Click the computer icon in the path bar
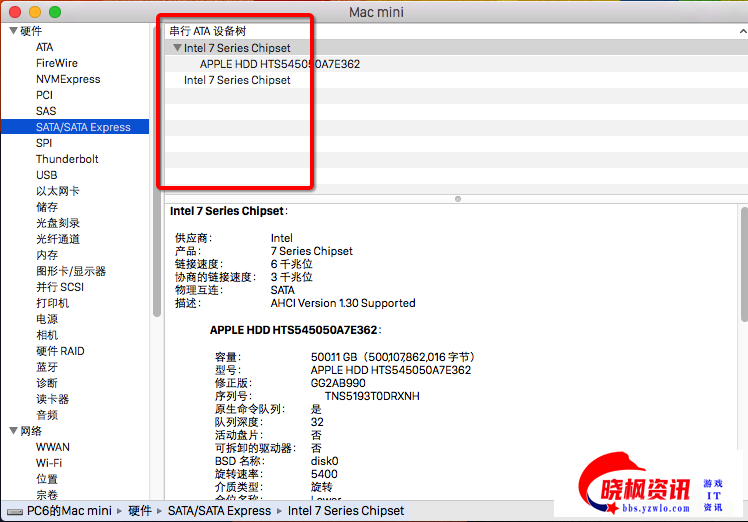Screen dimensions: 748x522 tap(15, 512)
